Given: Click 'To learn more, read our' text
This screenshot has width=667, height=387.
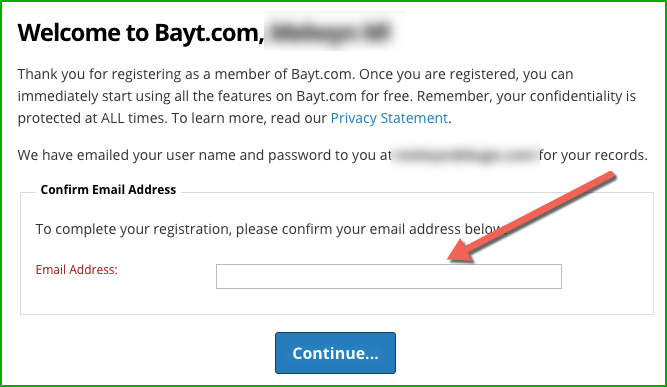Looking at the screenshot, I should point(249,118).
